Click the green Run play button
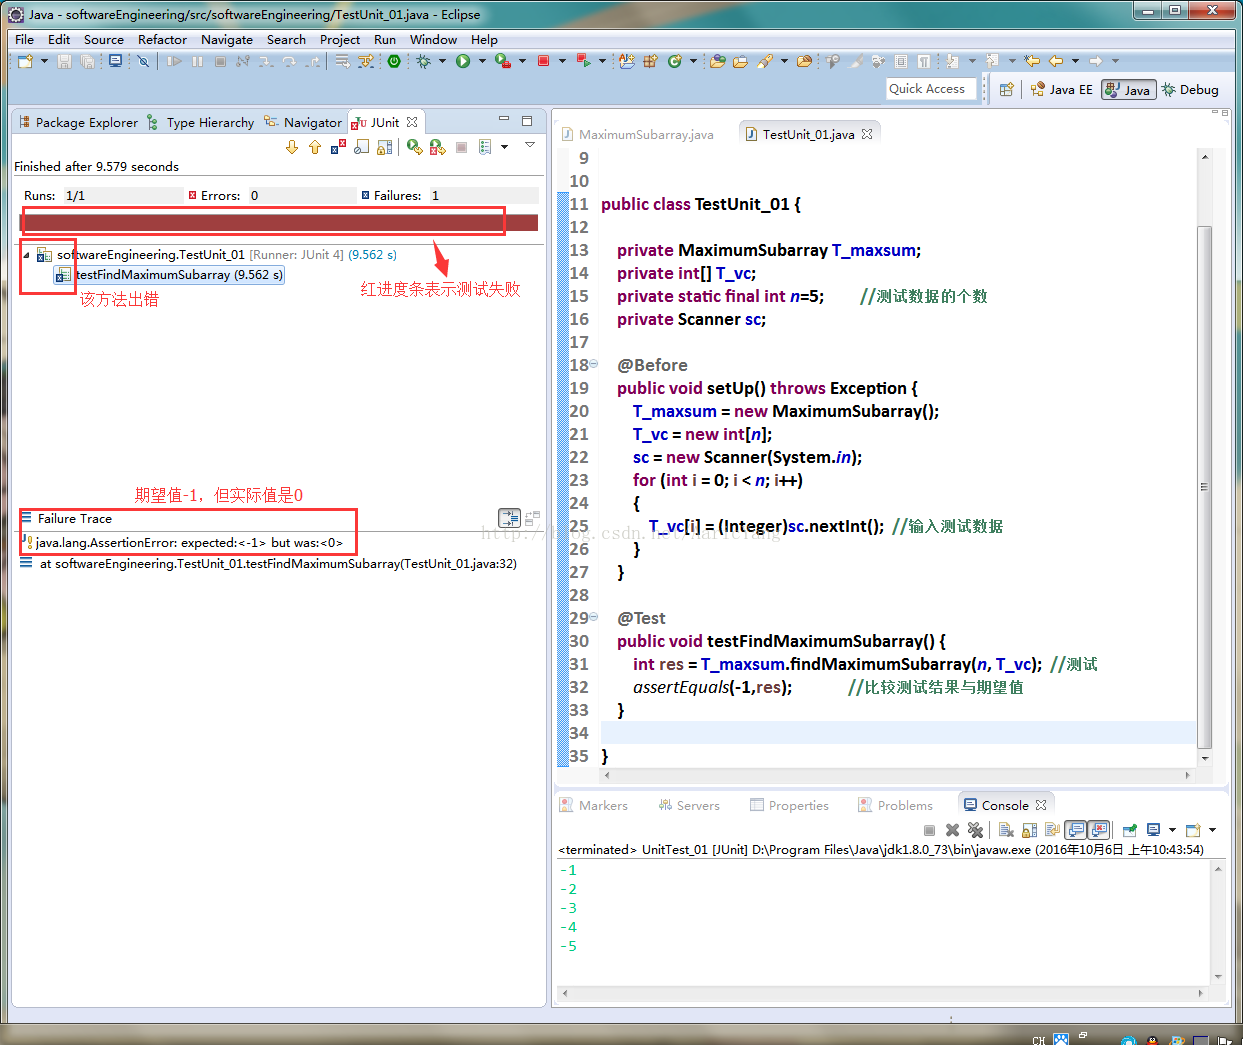 tap(463, 61)
